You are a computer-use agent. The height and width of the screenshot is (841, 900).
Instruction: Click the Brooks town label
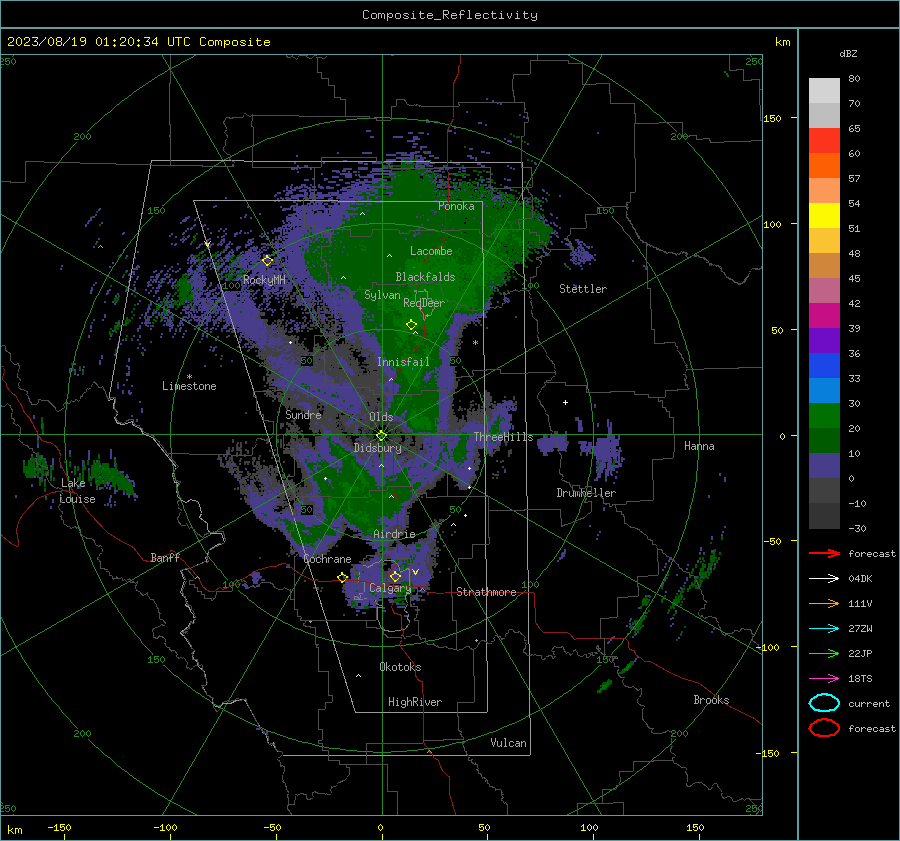(x=711, y=700)
